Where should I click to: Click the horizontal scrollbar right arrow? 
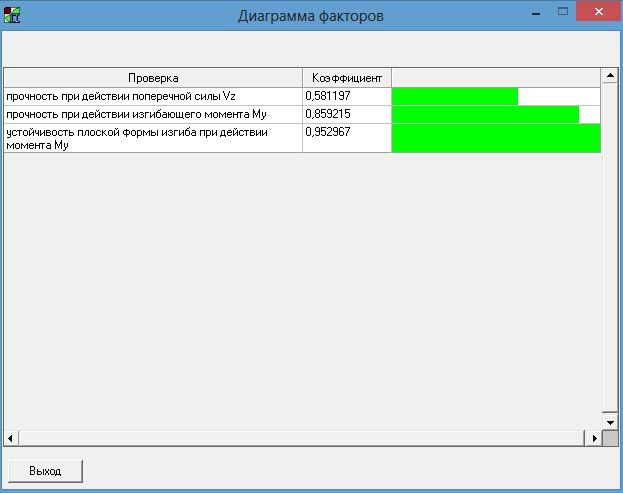coord(592,438)
